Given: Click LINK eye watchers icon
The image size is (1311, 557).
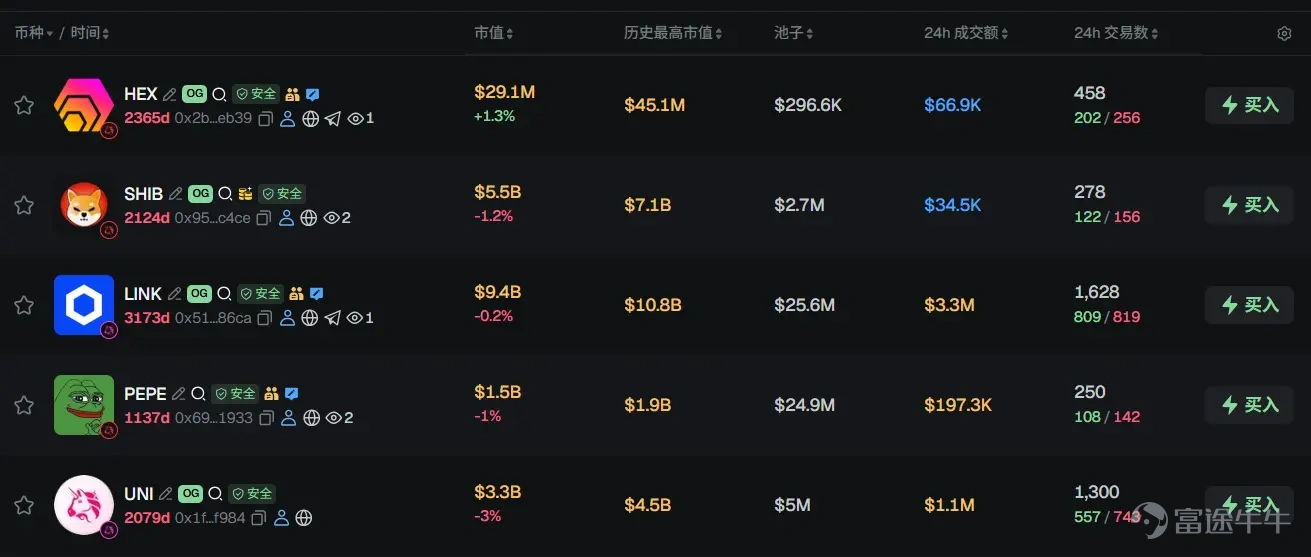Looking at the screenshot, I should [354, 318].
